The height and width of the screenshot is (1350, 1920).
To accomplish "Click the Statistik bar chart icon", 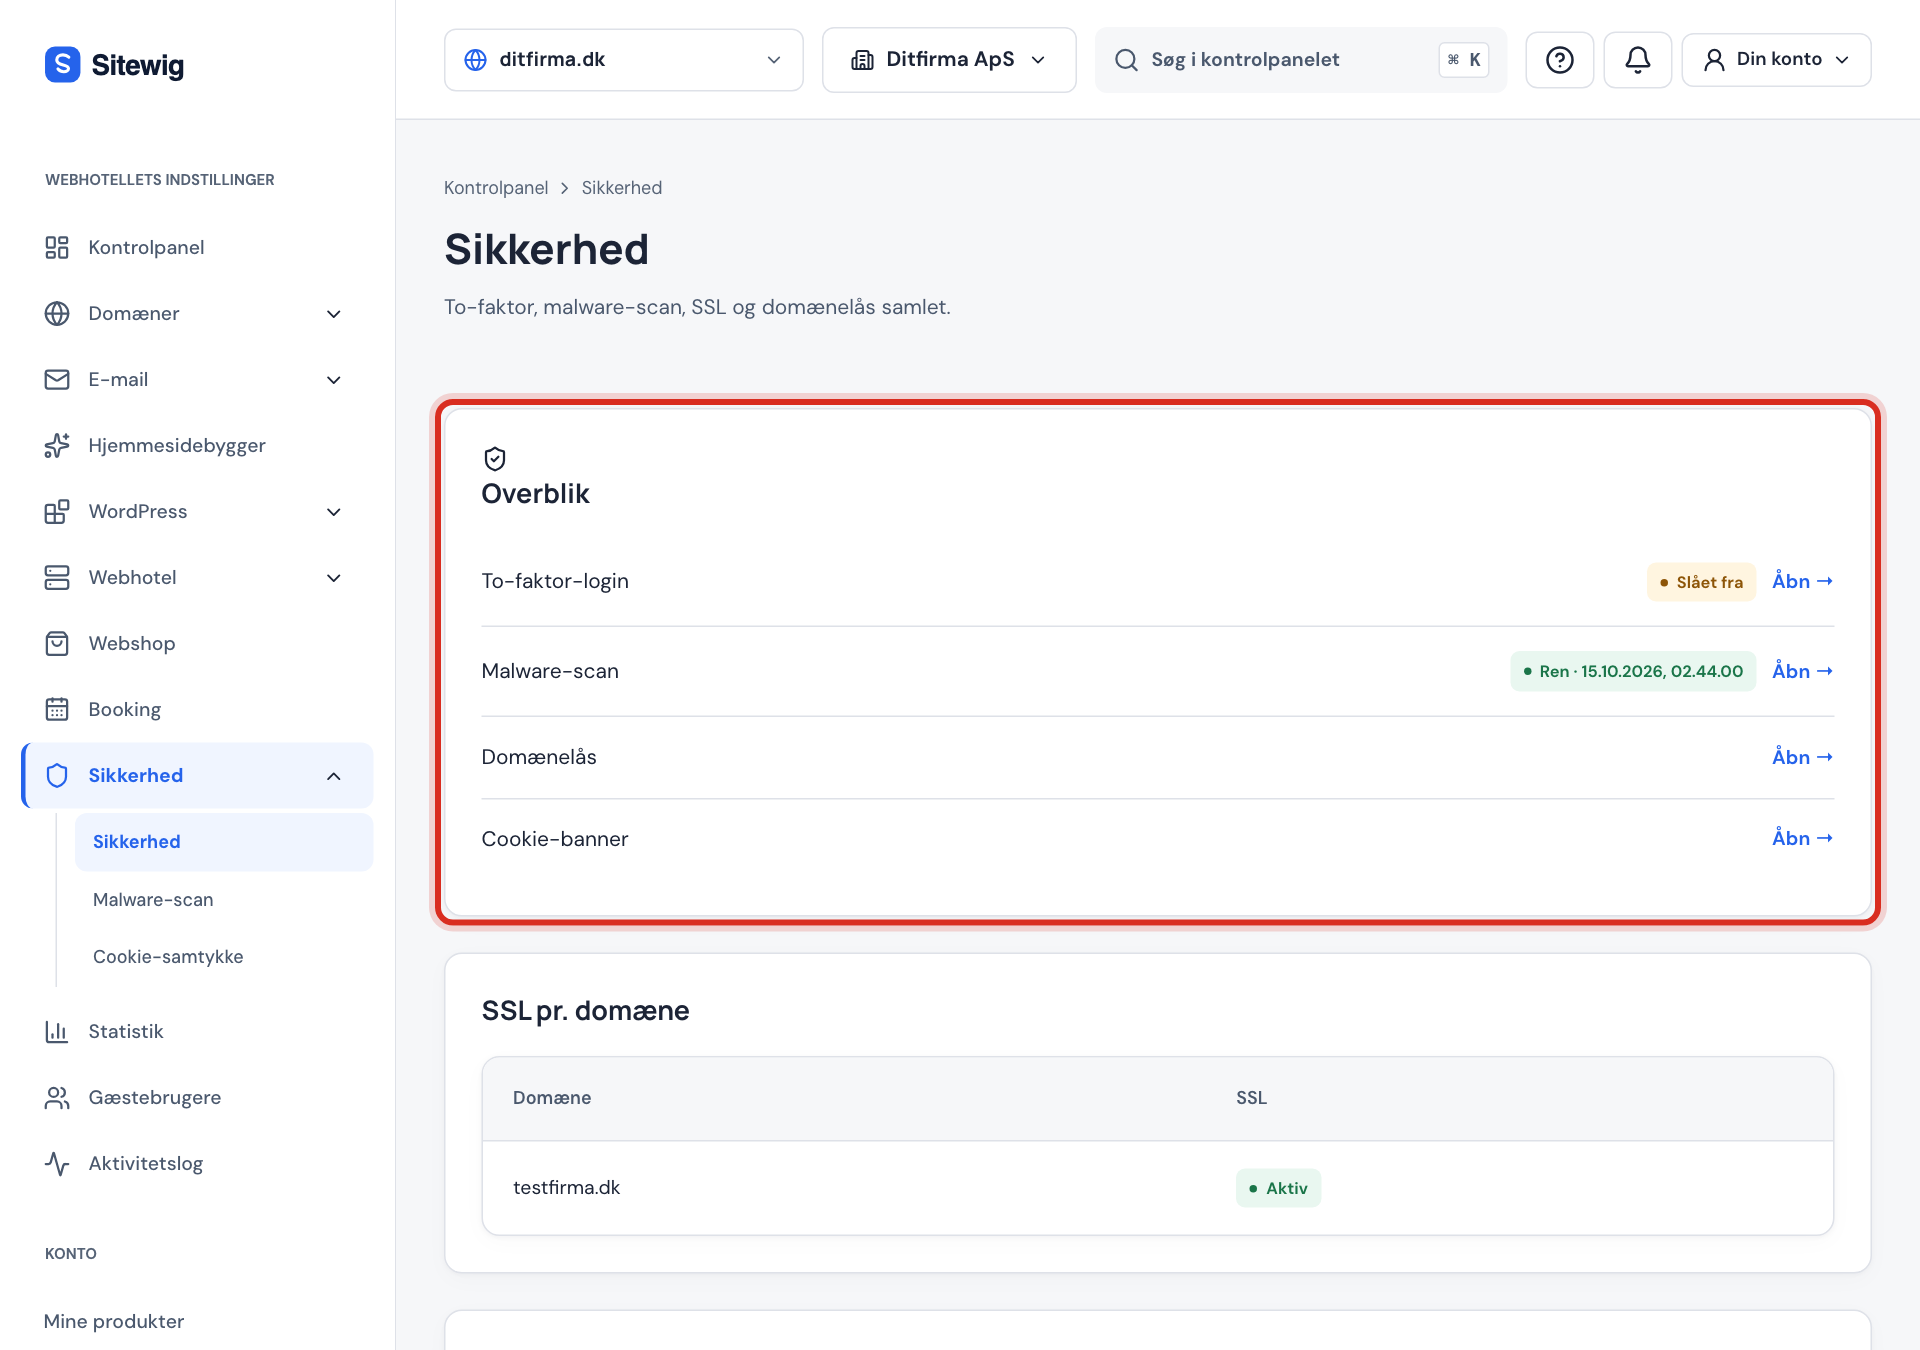I will coord(57,1031).
